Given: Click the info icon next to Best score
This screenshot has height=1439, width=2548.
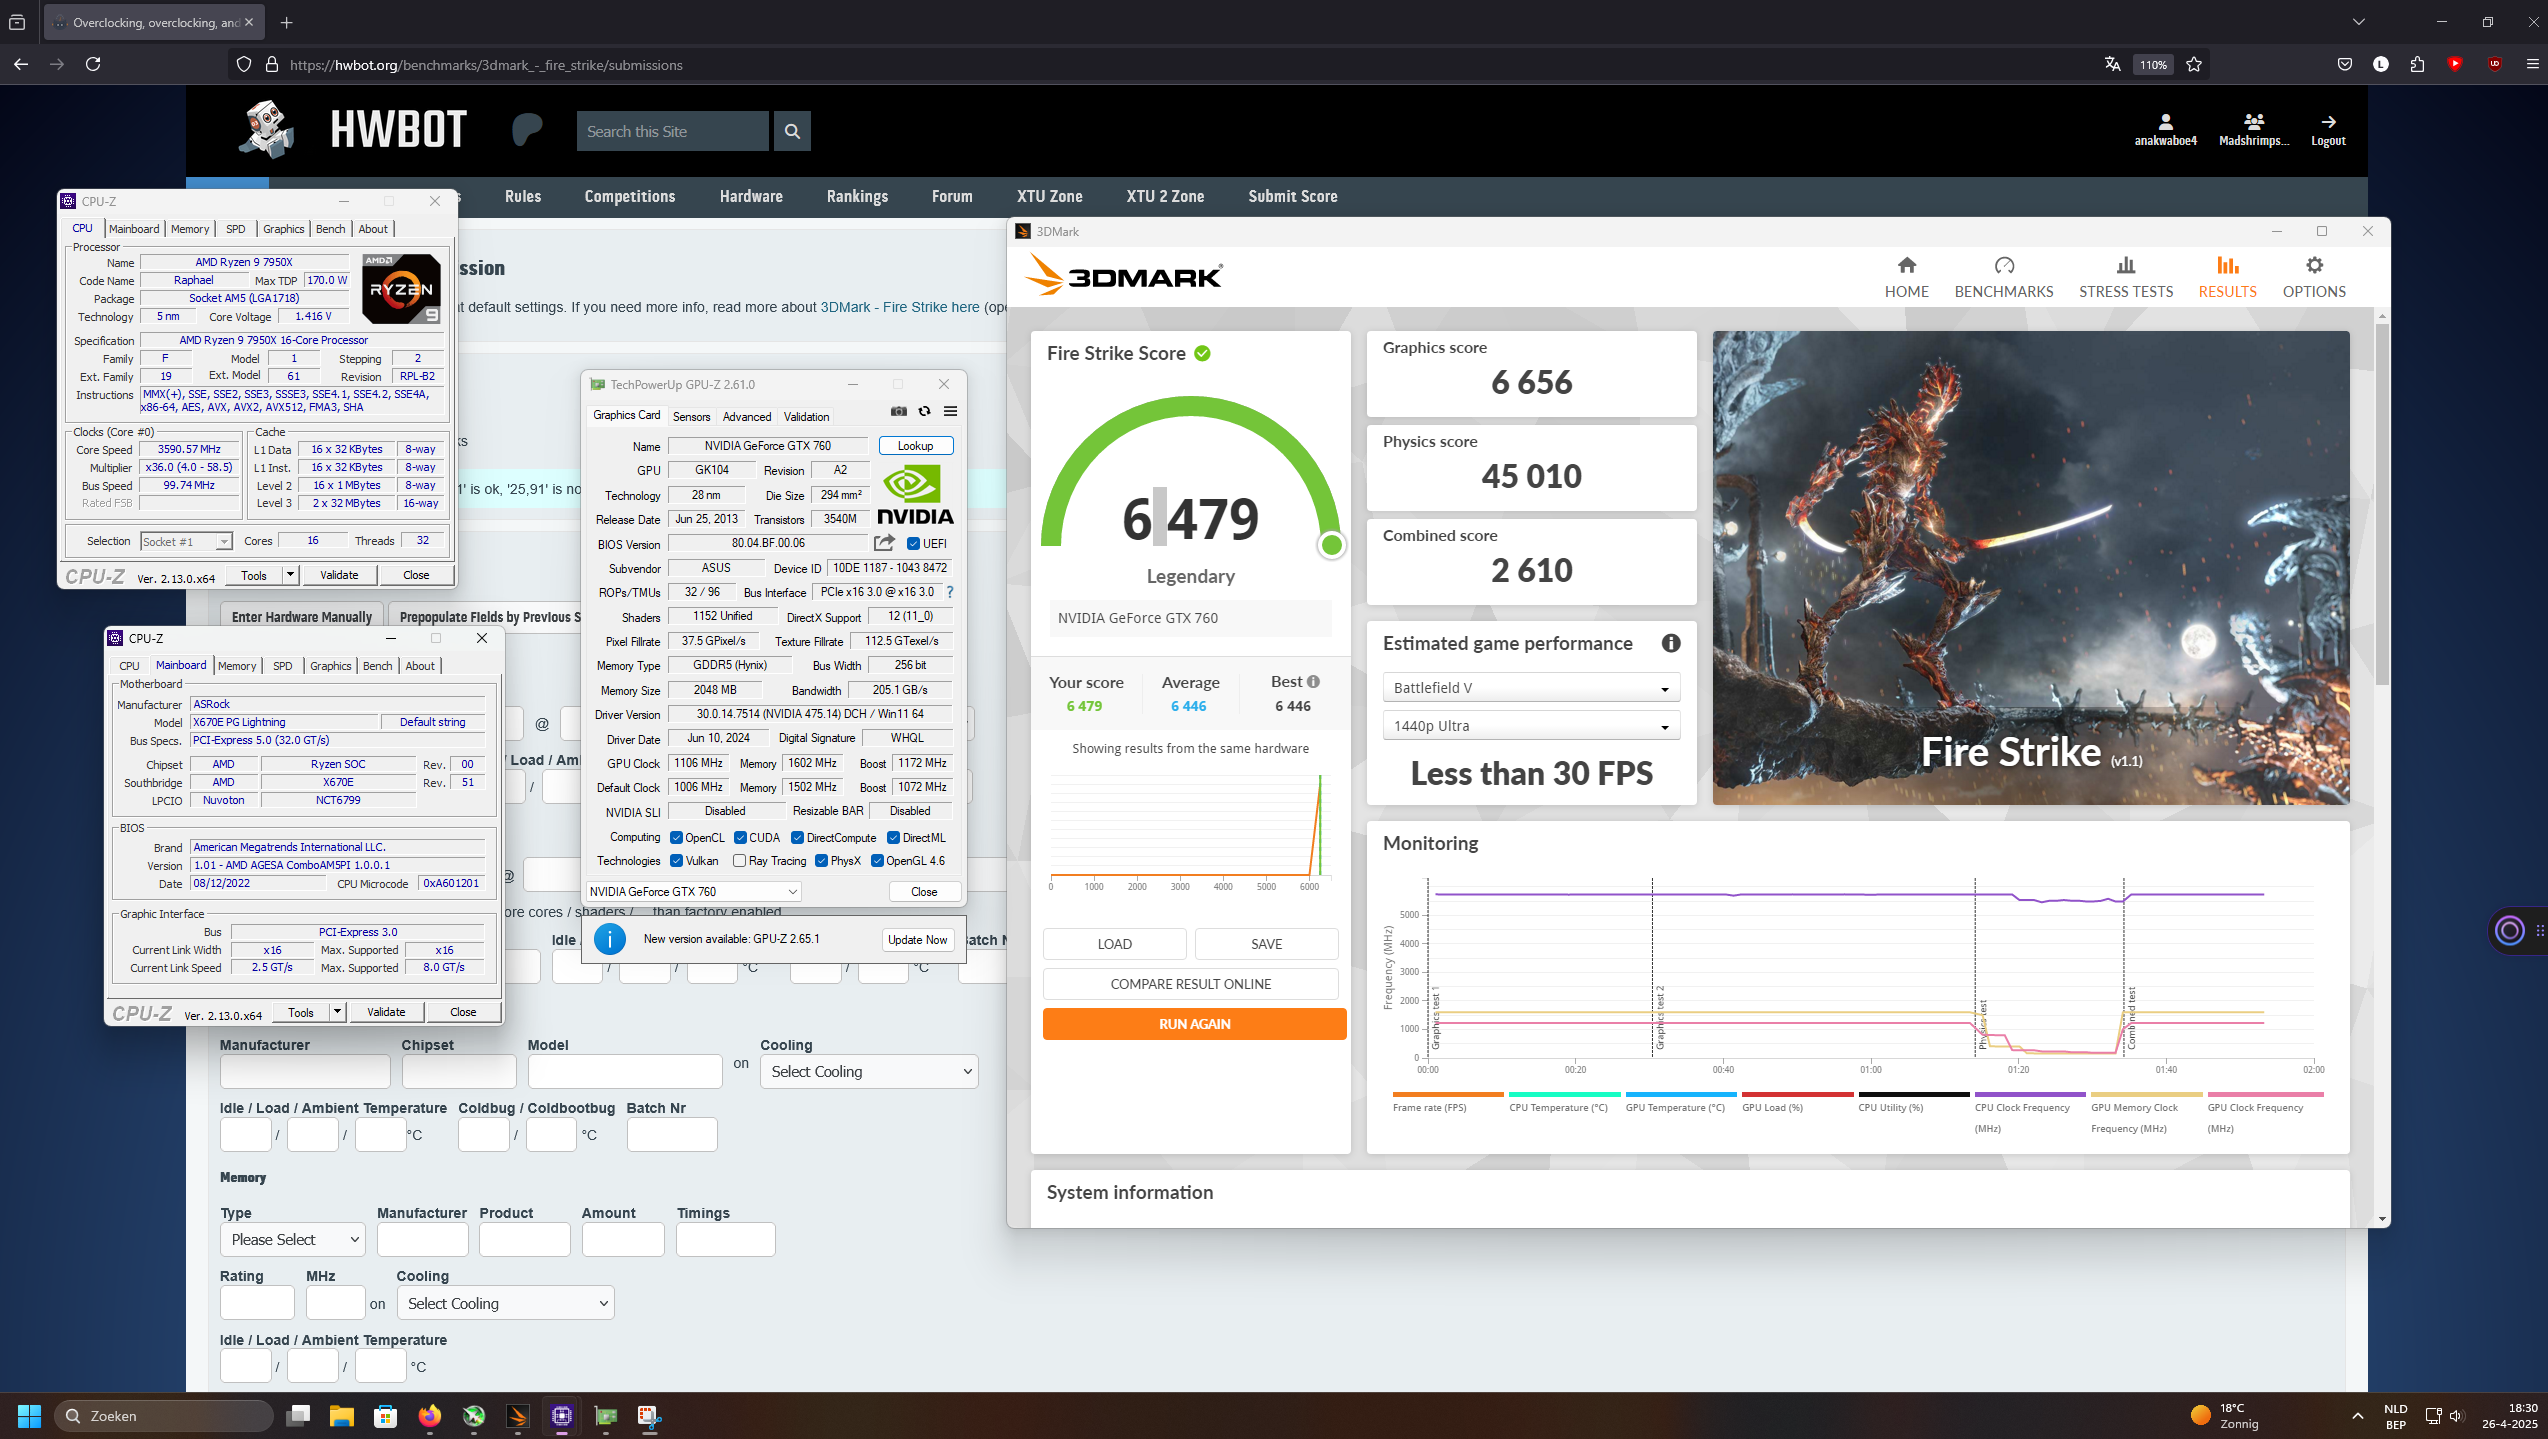Looking at the screenshot, I should click(x=1313, y=682).
